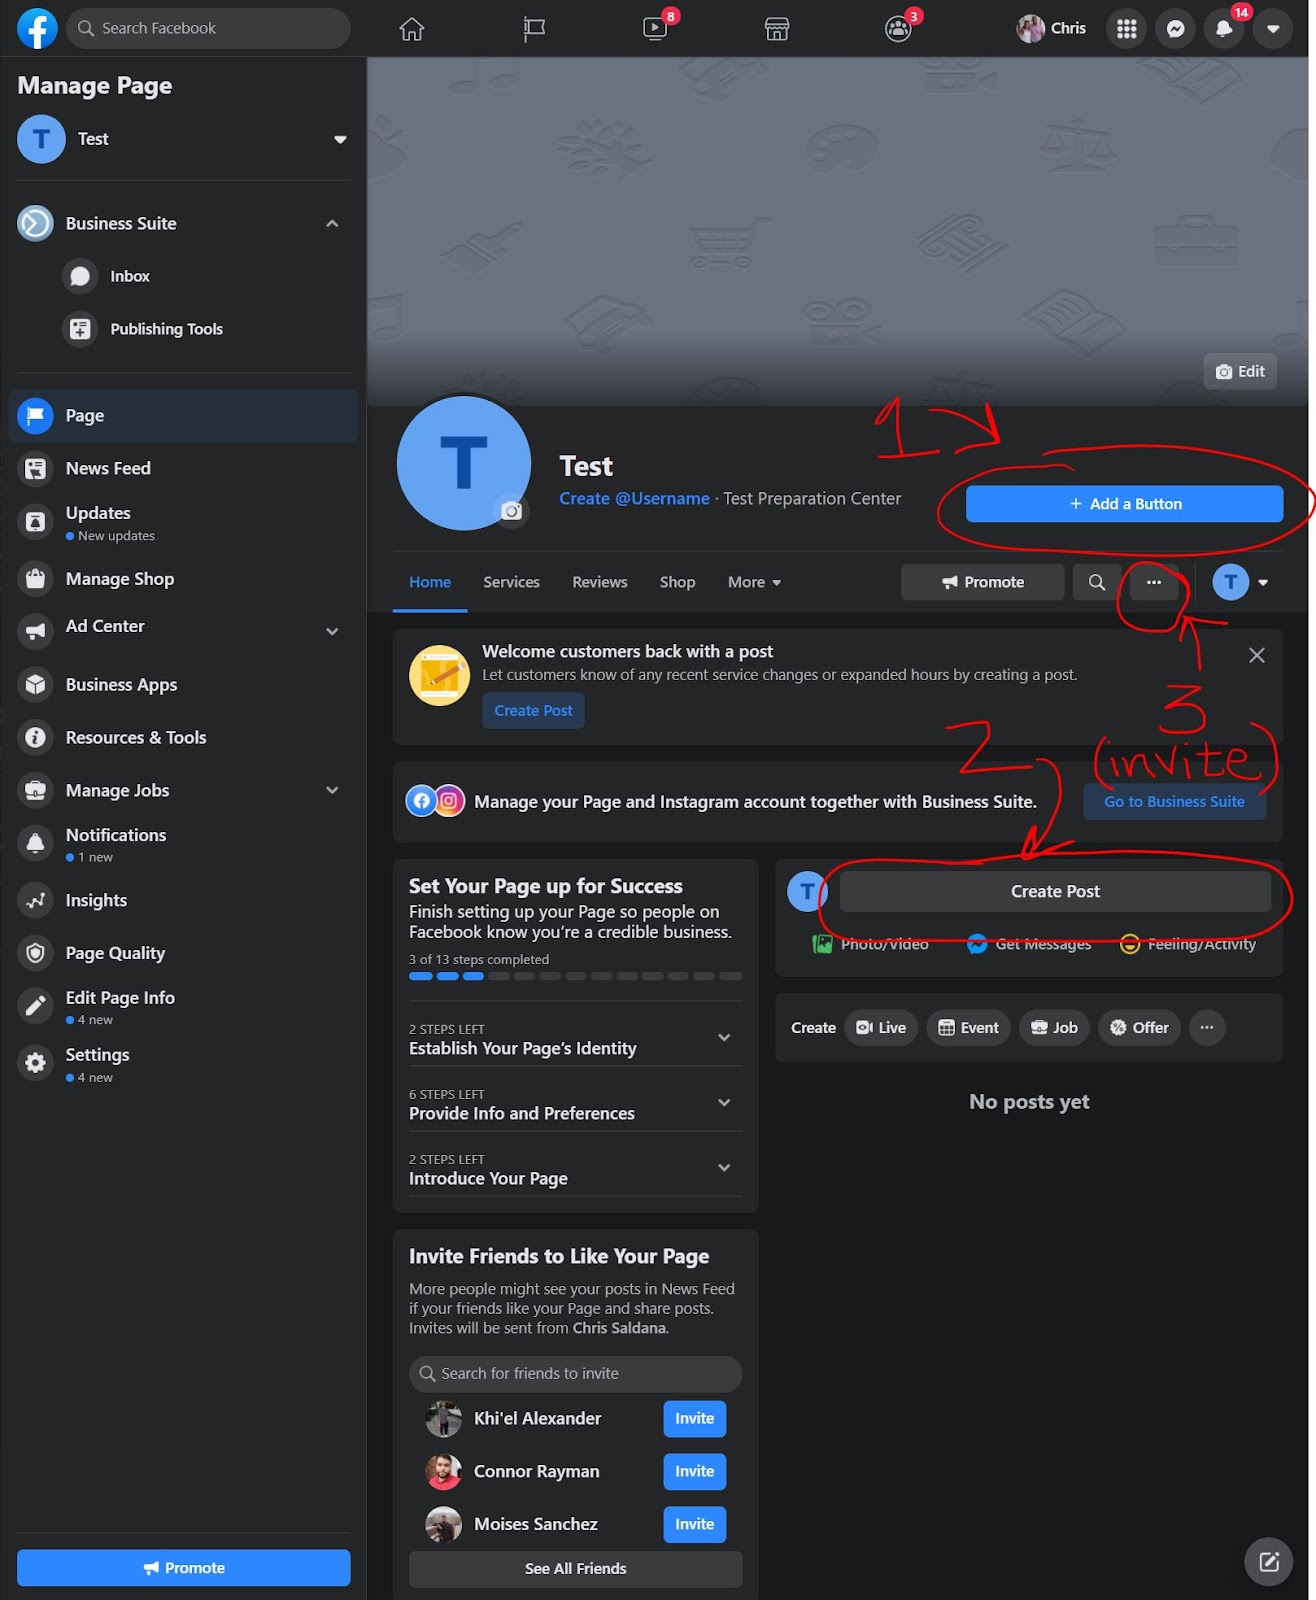Open Page Quality shield item
Viewport: 1316px width, 1600px height.
click(x=184, y=954)
